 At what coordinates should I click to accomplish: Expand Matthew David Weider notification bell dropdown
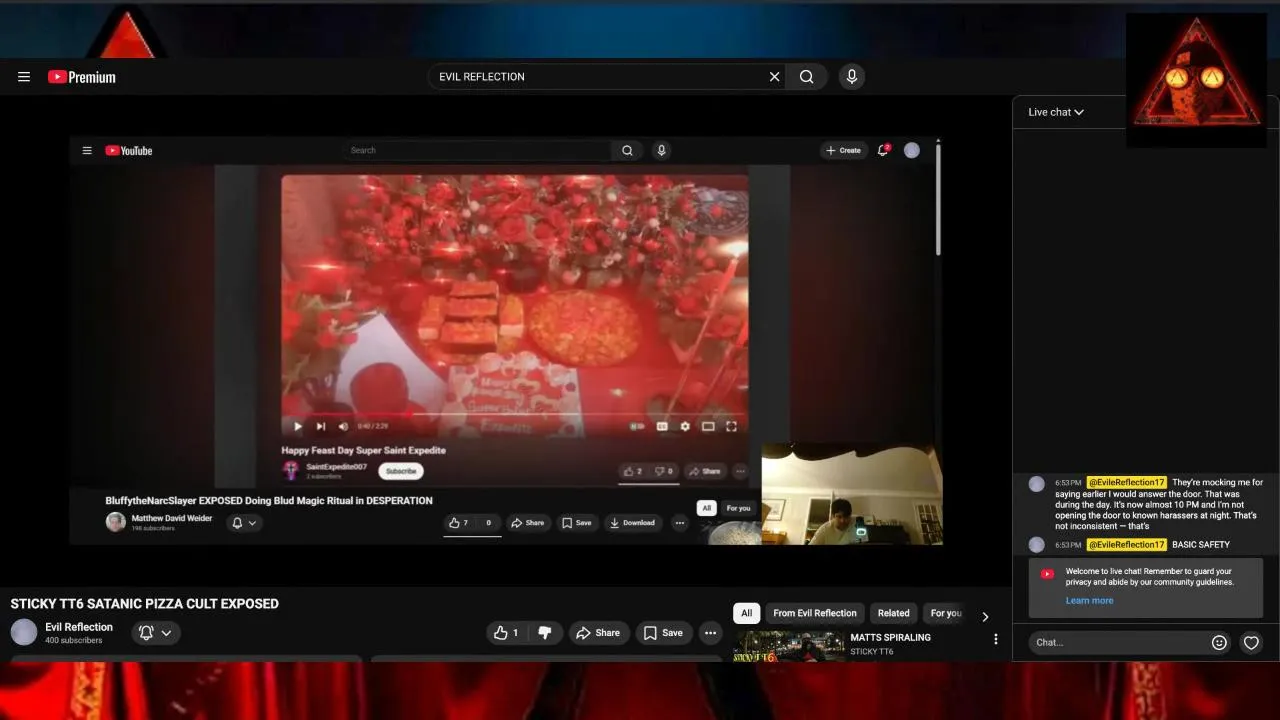click(244, 523)
